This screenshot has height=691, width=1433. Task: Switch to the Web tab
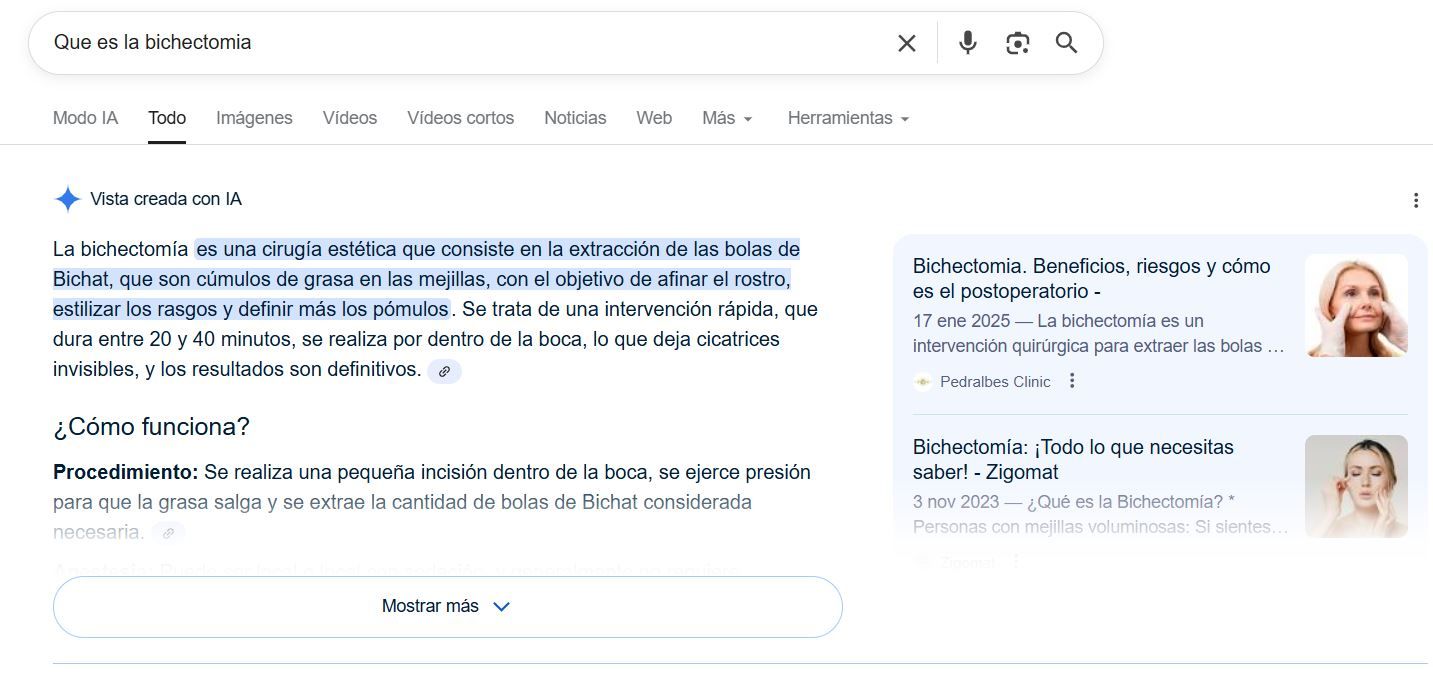point(654,118)
